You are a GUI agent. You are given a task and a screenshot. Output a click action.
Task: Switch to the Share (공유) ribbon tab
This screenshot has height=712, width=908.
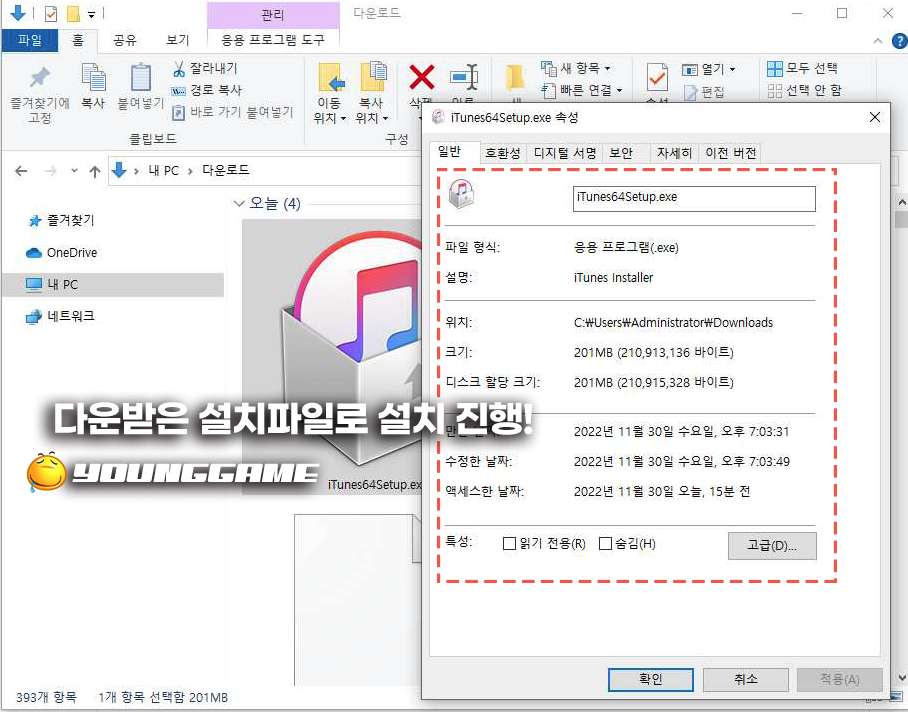tap(125, 40)
